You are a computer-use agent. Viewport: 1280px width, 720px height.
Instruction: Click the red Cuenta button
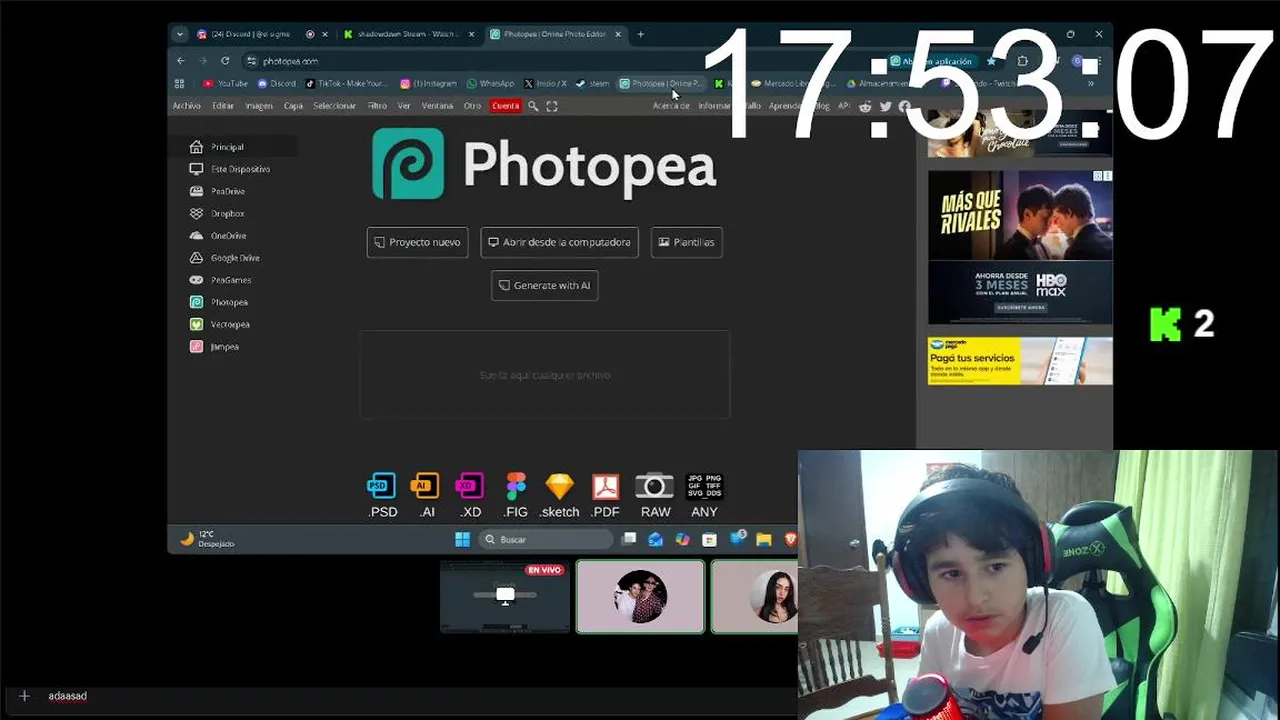pyautogui.click(x=506, y=106)
